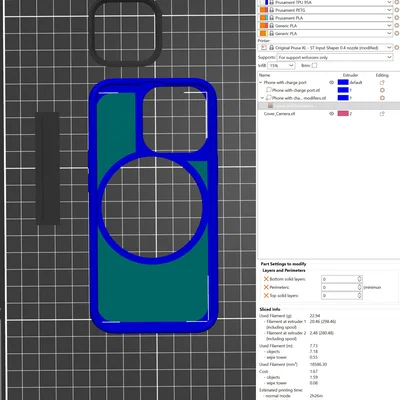Click editing icon for Cover_Camera.stl

(382, 114)
